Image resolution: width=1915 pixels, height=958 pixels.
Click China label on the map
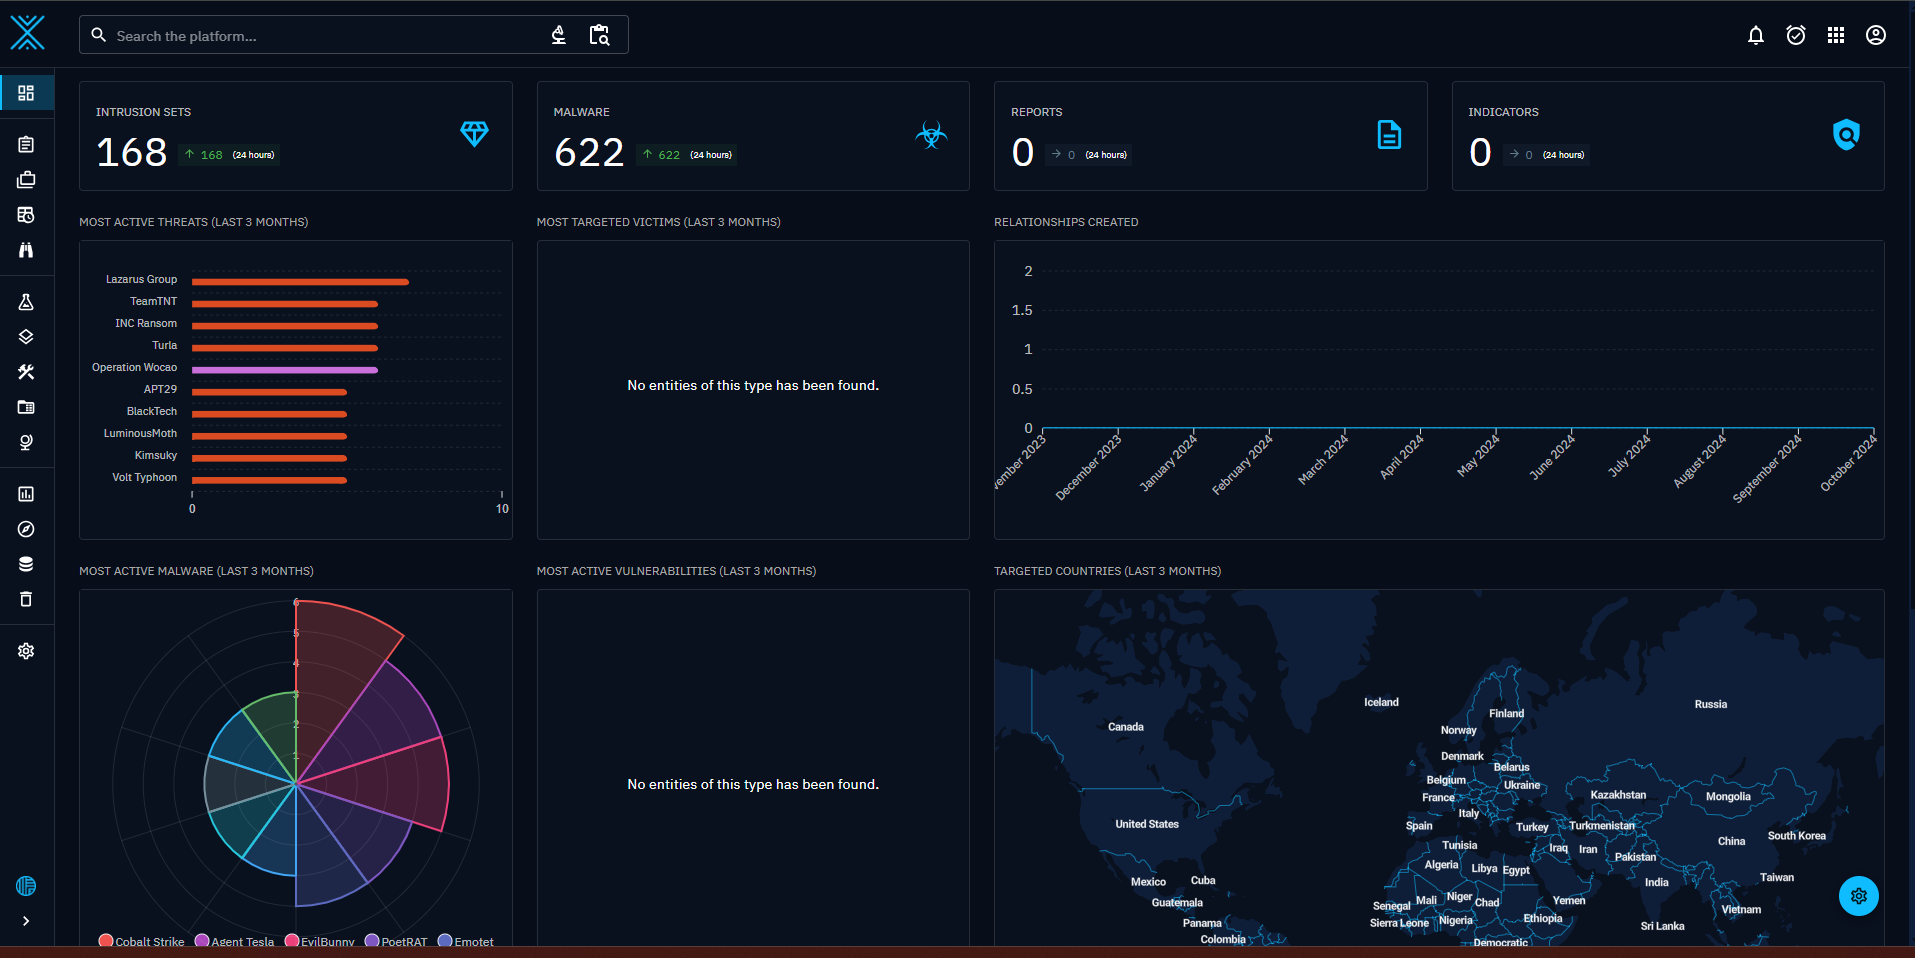click(1732, 841)
